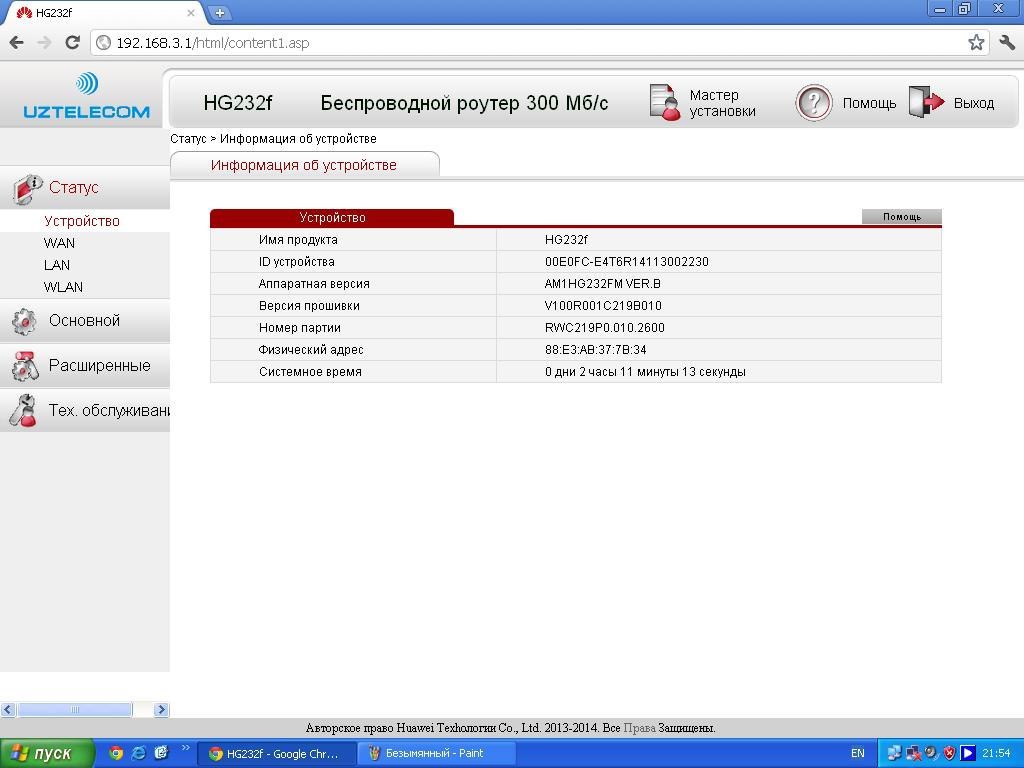Click hardware version AM1HG232FM VER.B
The height and width of the screenshot is (768, 1024).
pyautogui.click(x=602, y=283)
